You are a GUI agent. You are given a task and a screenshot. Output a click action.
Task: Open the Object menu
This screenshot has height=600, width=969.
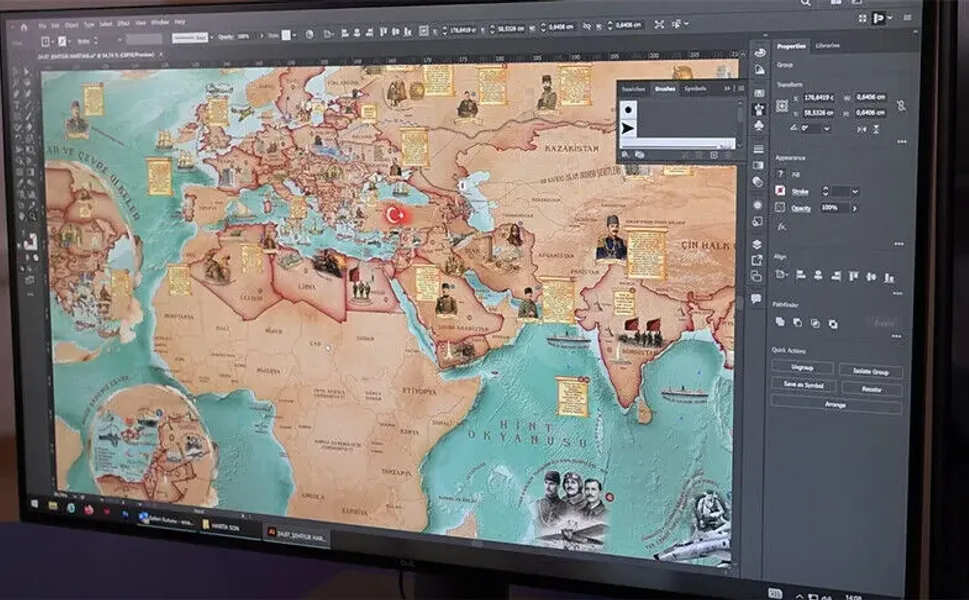[x=72, y=25]
